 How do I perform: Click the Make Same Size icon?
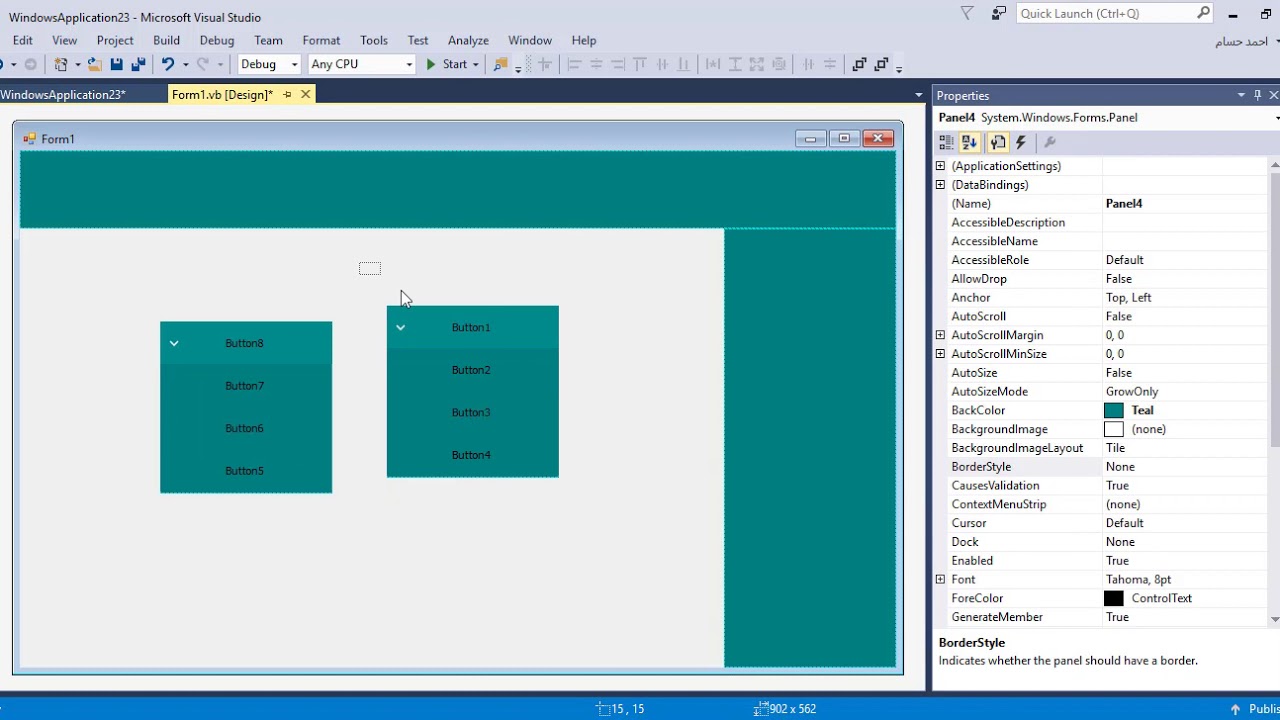point(757,64)
